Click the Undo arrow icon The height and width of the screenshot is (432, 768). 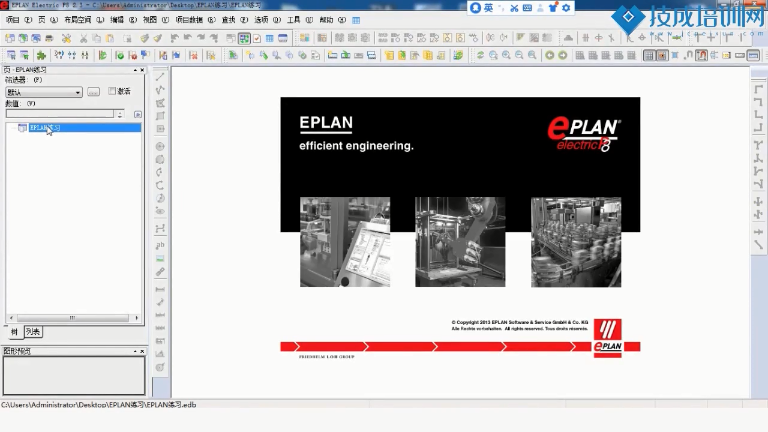click(188, 38)
